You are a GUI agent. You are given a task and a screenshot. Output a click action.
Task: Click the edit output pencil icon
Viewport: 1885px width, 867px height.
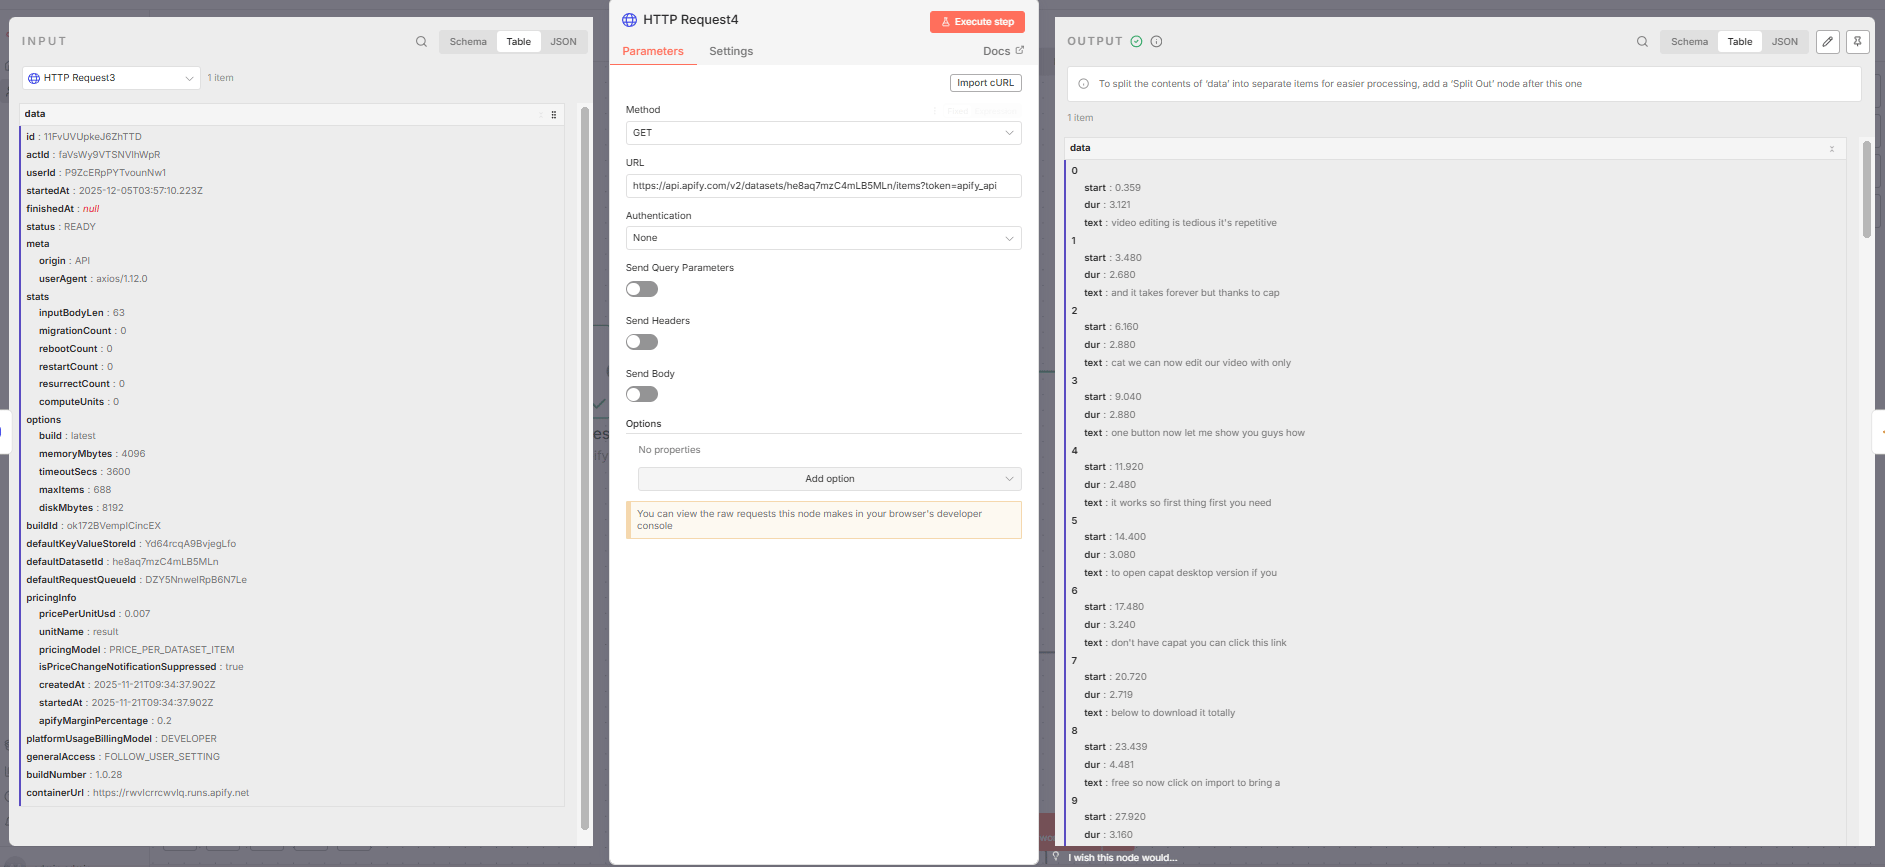click(x=1828, y=42)
